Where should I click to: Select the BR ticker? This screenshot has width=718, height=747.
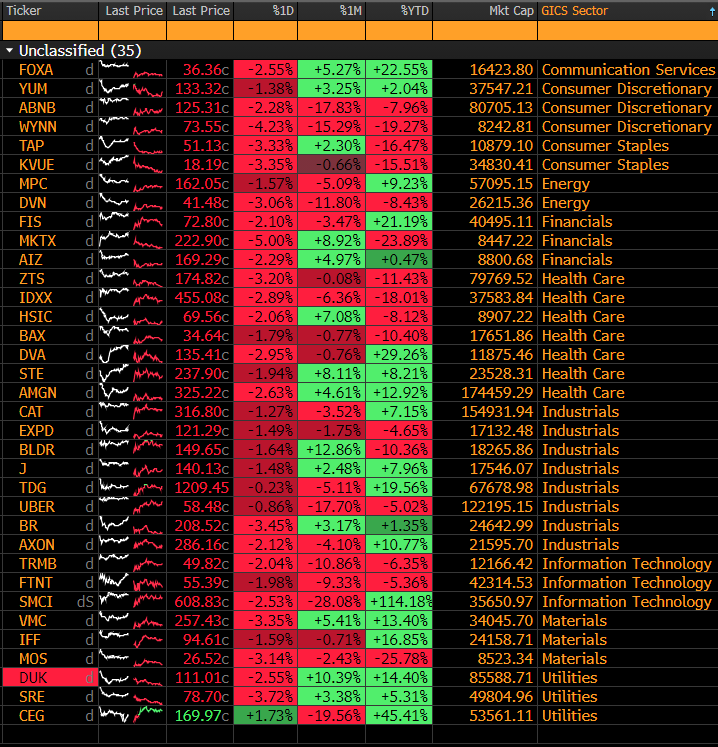(x=29, y=525)
